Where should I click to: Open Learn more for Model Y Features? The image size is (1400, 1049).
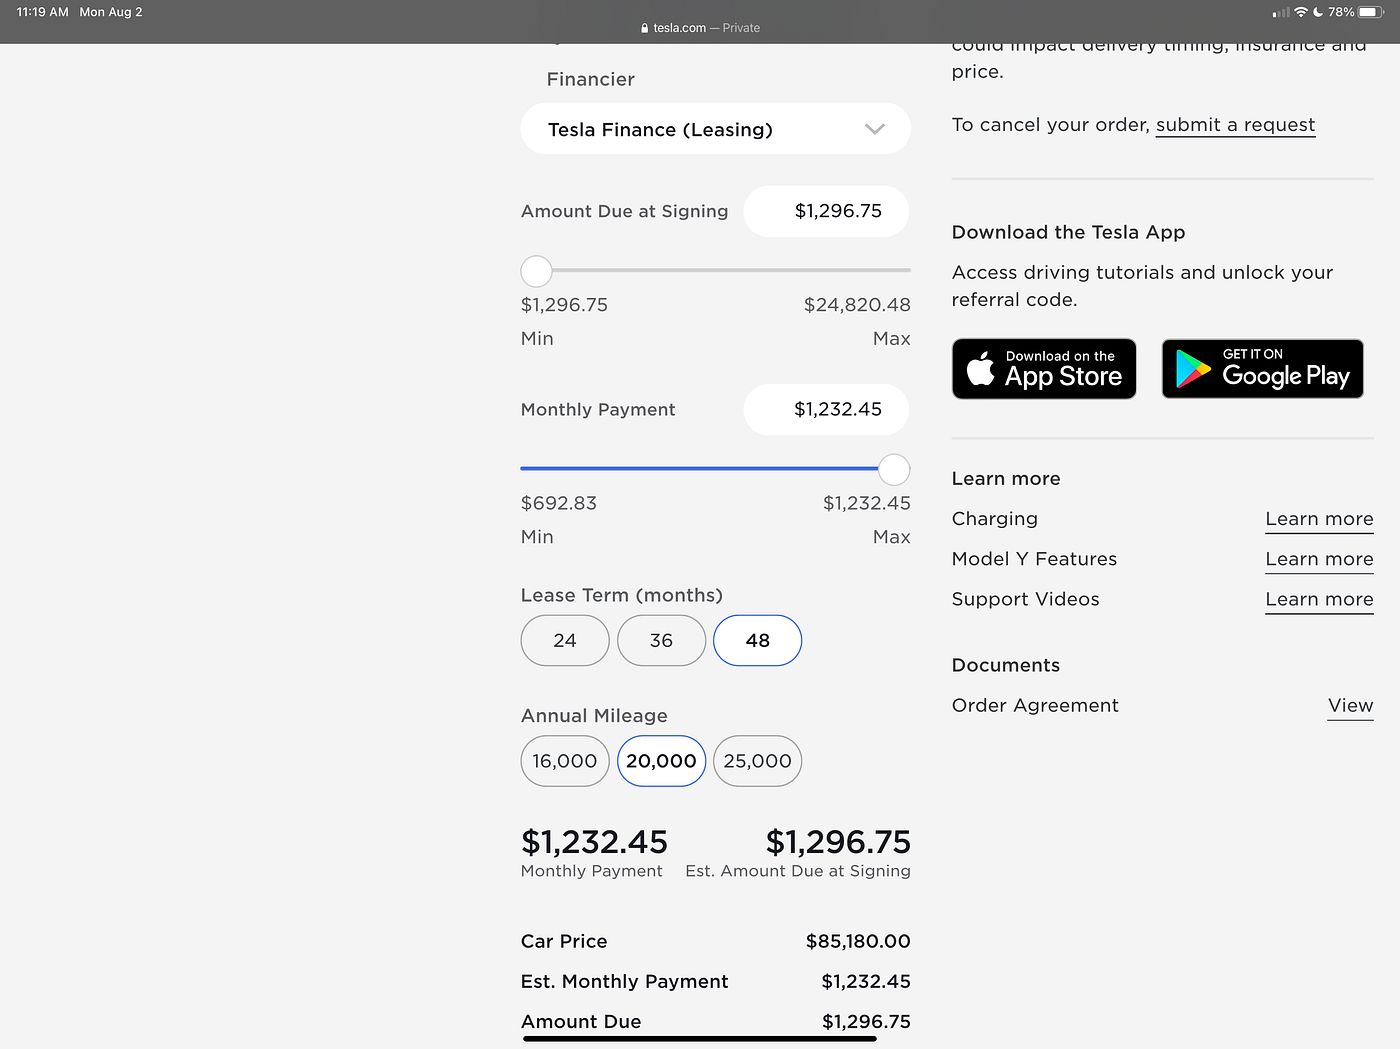[1319, 559]
